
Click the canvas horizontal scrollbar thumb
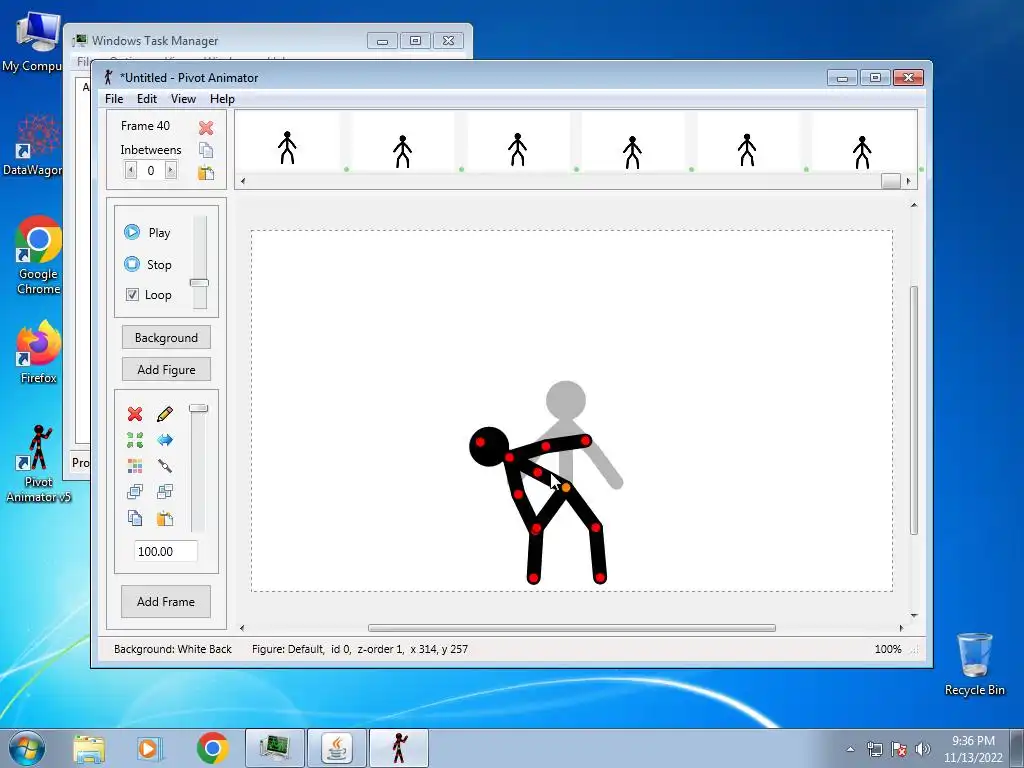coord(571,628)
